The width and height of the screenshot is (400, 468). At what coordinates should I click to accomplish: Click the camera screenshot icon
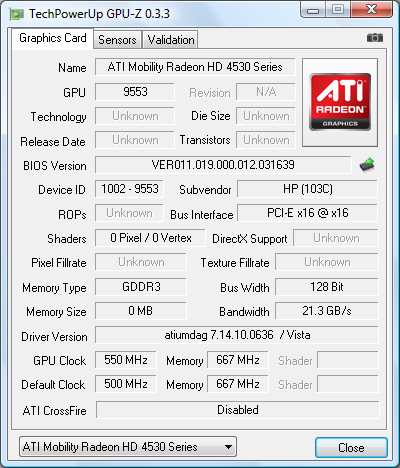[375, 38]
